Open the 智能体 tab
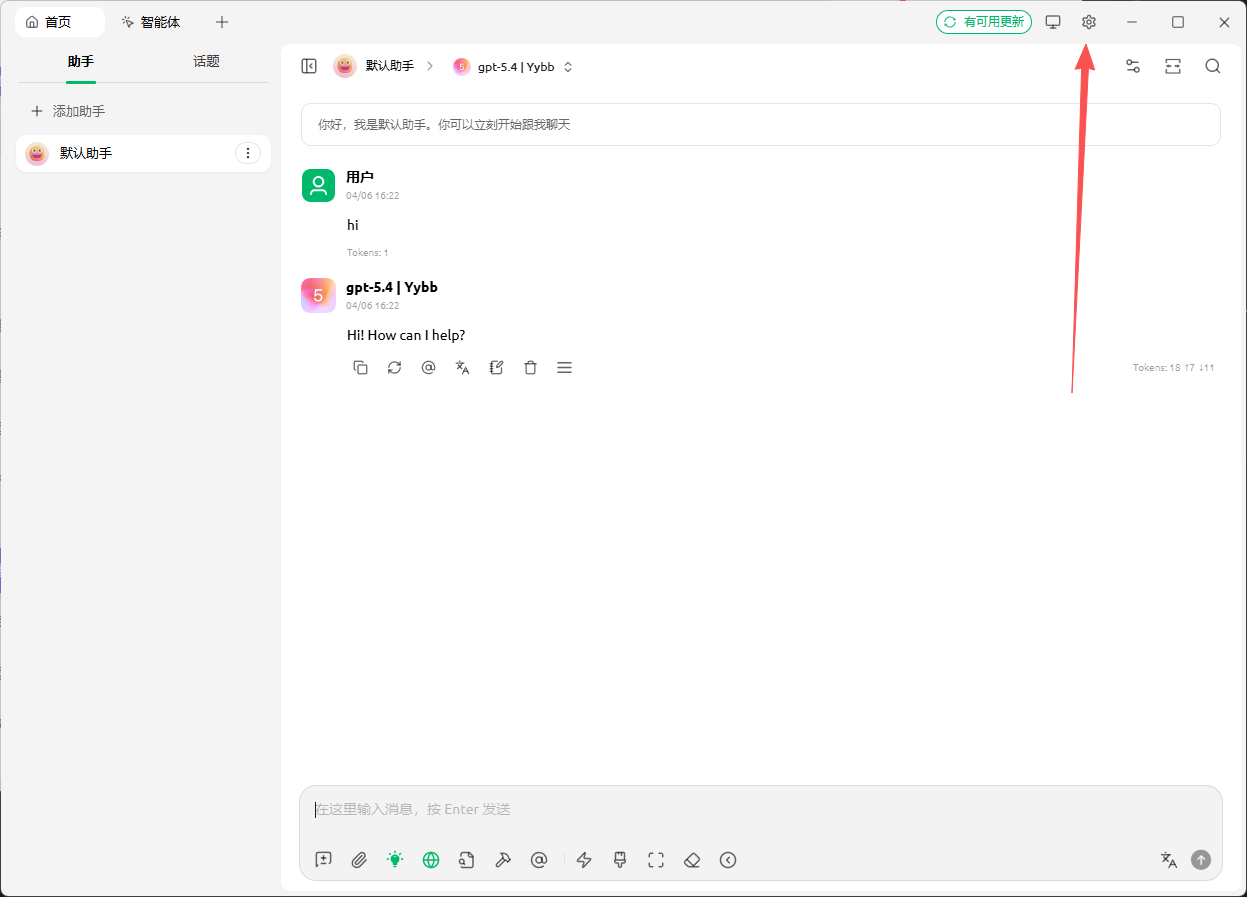Image resolution: width=1247 pixels, height=897 pixels. coord(151,22)
